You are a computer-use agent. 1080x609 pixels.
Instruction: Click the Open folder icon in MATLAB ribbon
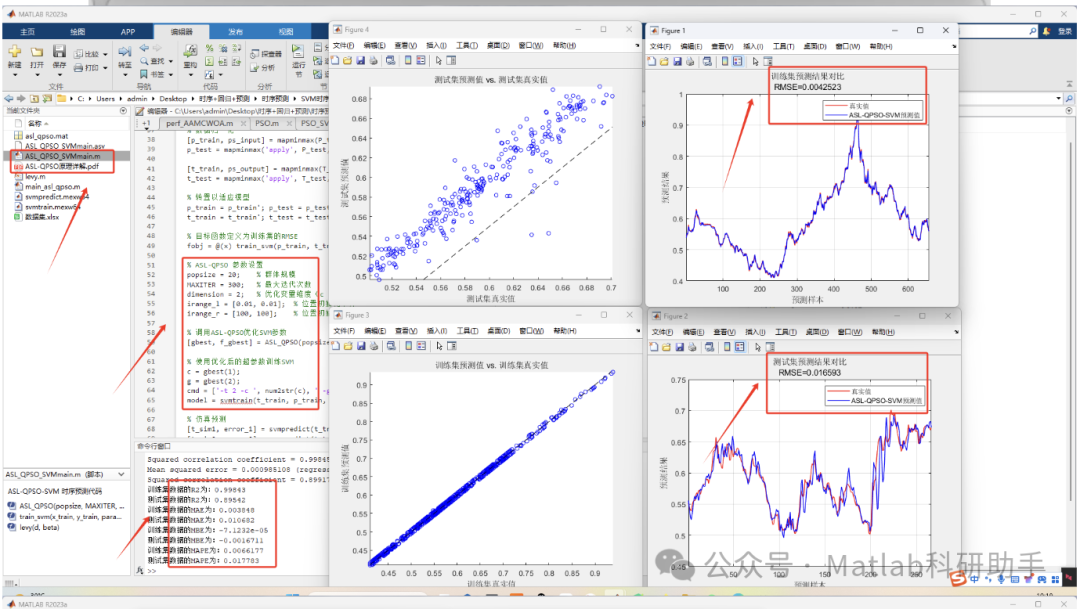(x=37, y=52)
